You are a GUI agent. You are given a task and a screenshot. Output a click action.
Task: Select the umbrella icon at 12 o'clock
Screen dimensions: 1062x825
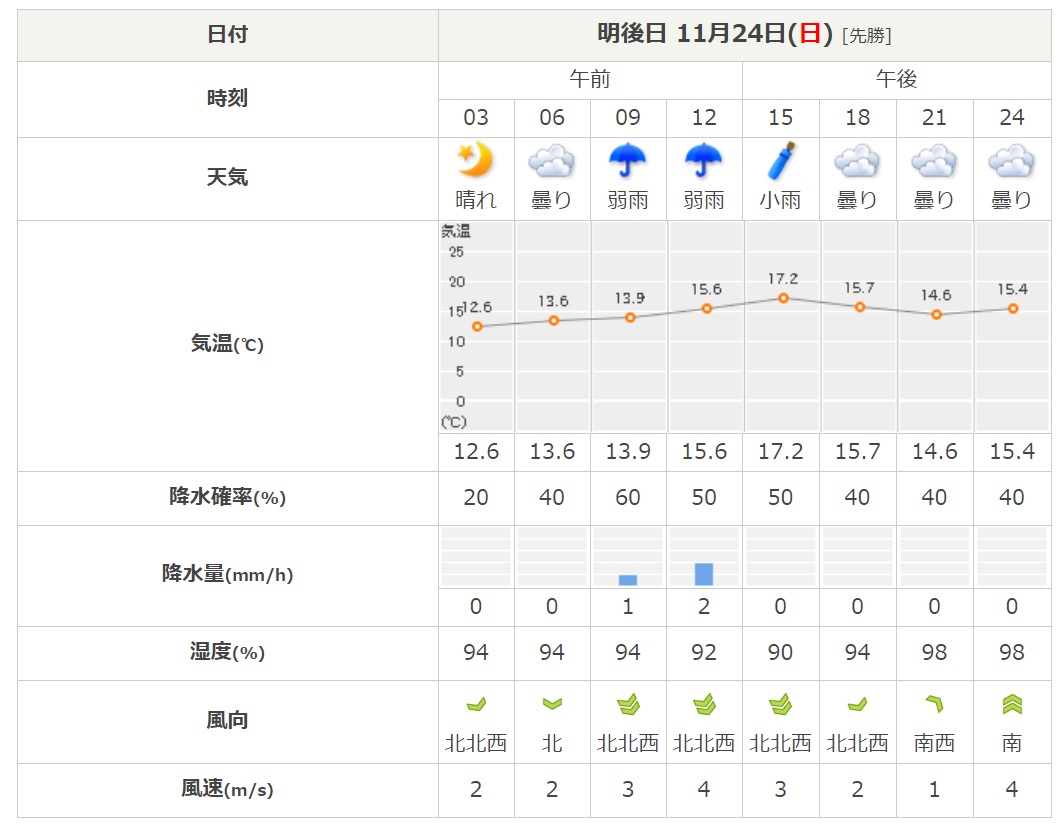pyautogui.click(x=704, y=160)
